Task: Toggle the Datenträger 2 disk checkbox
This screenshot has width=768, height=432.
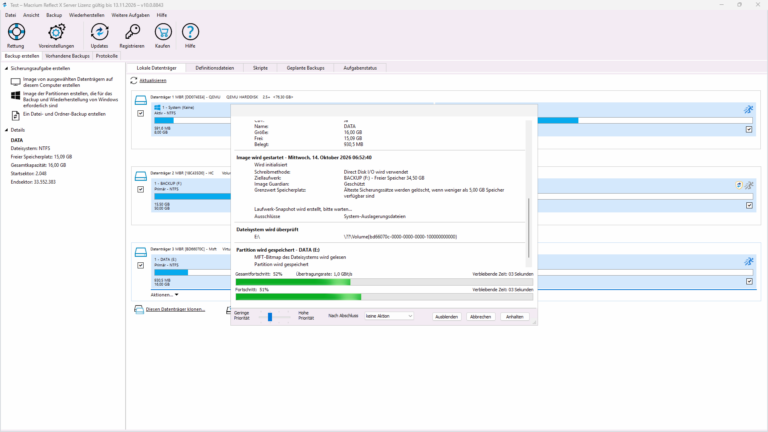Action: 141,189
